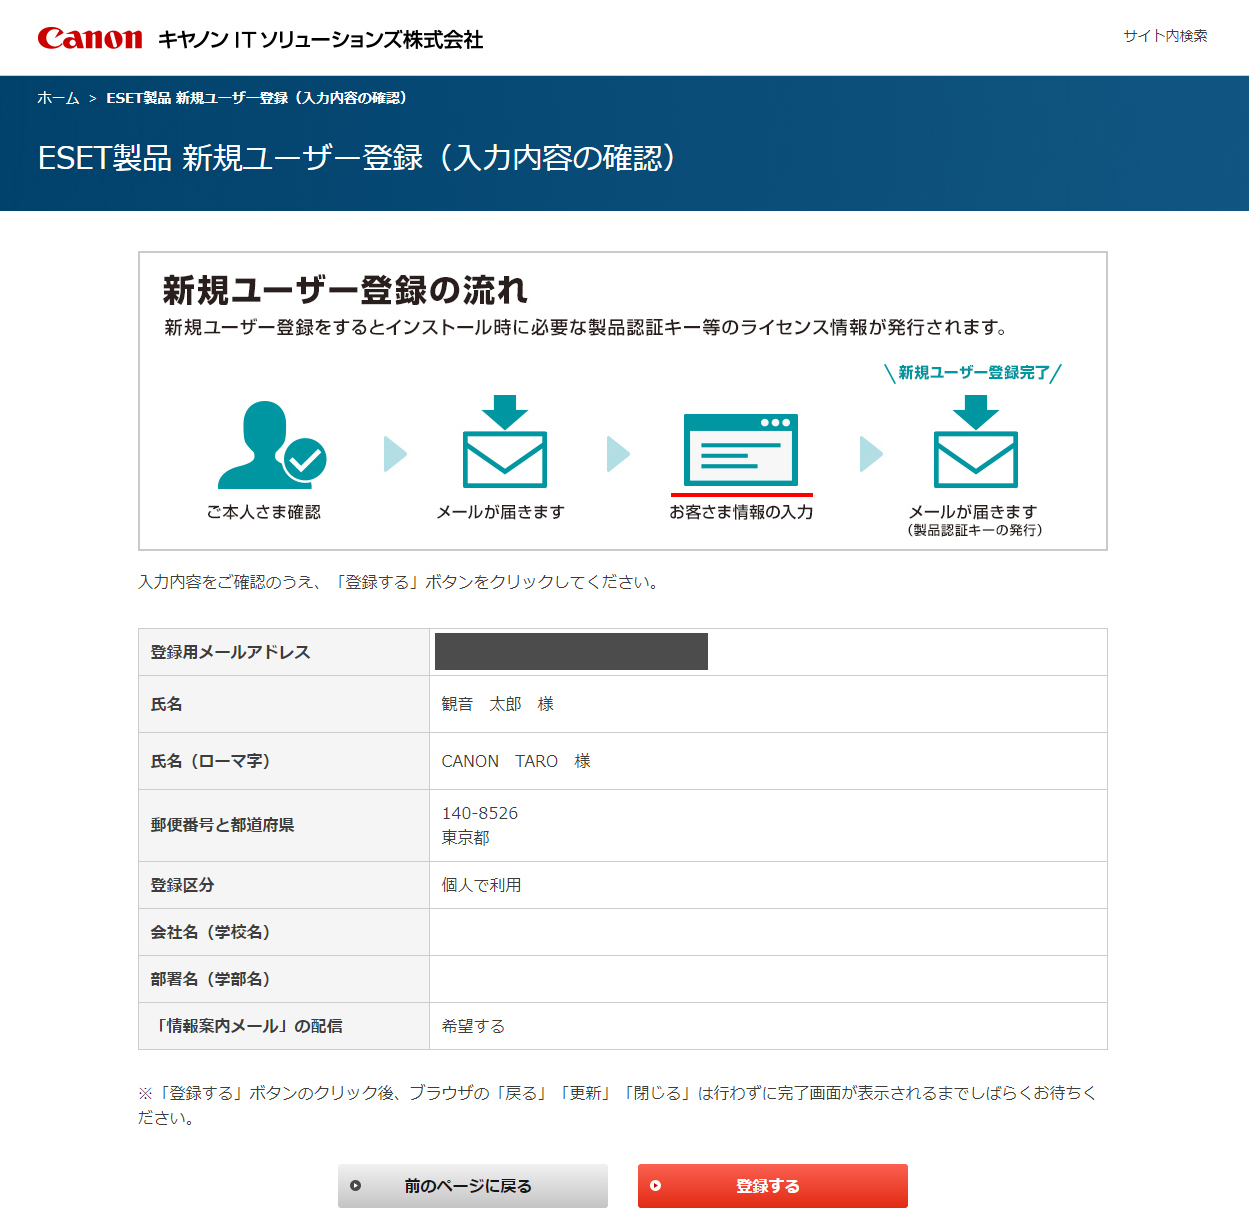Click the キヤノンITソリューションズ株式会社 company name
This screenshot has height=1215, width=1249.
click(x=321, y=40)
